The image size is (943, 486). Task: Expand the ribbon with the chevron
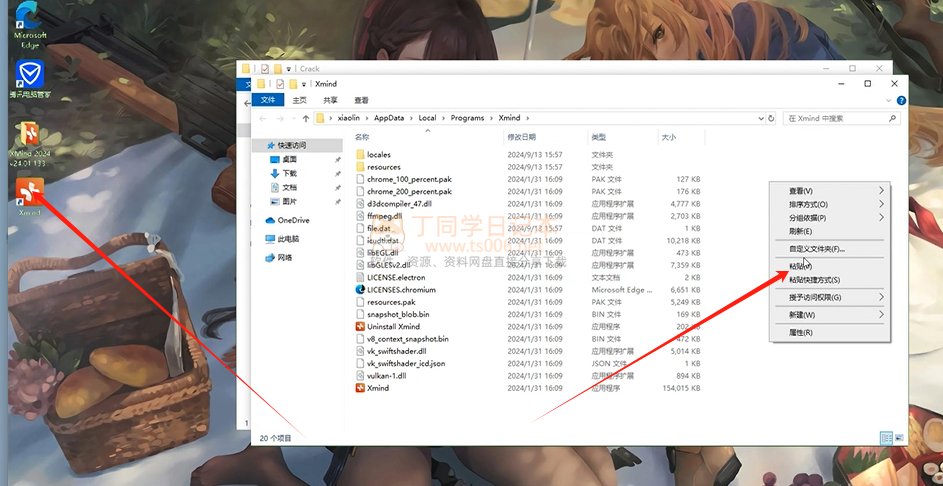point(889,100)
